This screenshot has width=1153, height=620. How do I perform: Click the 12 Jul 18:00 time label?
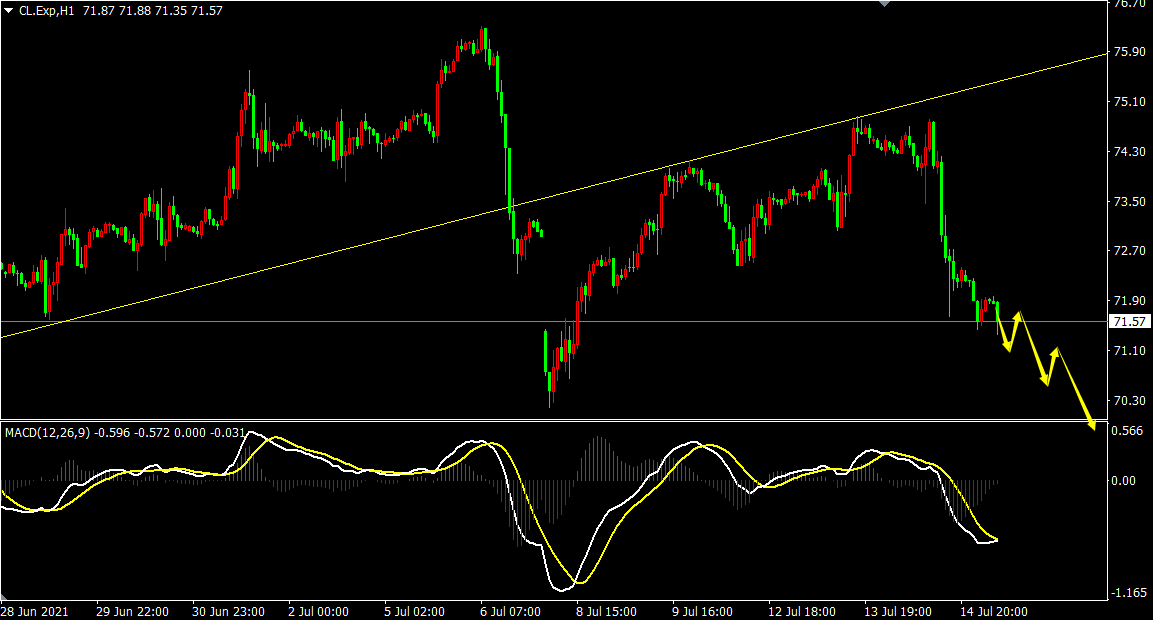coord(802,612)
